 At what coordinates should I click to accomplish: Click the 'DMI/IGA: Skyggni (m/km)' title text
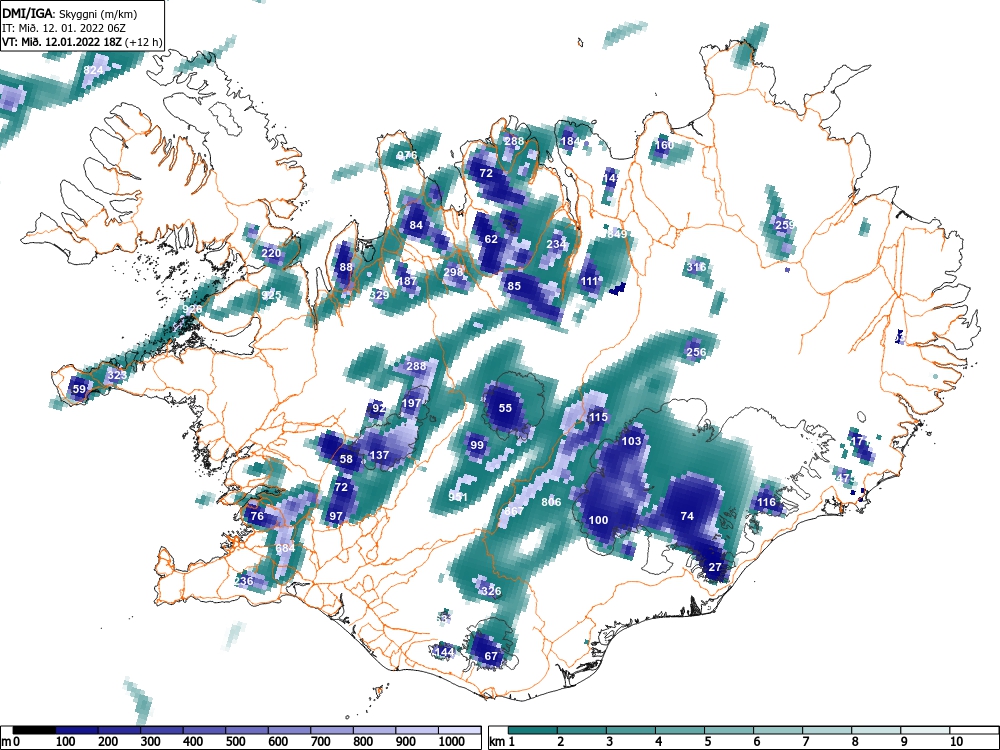tap(70, 13)
